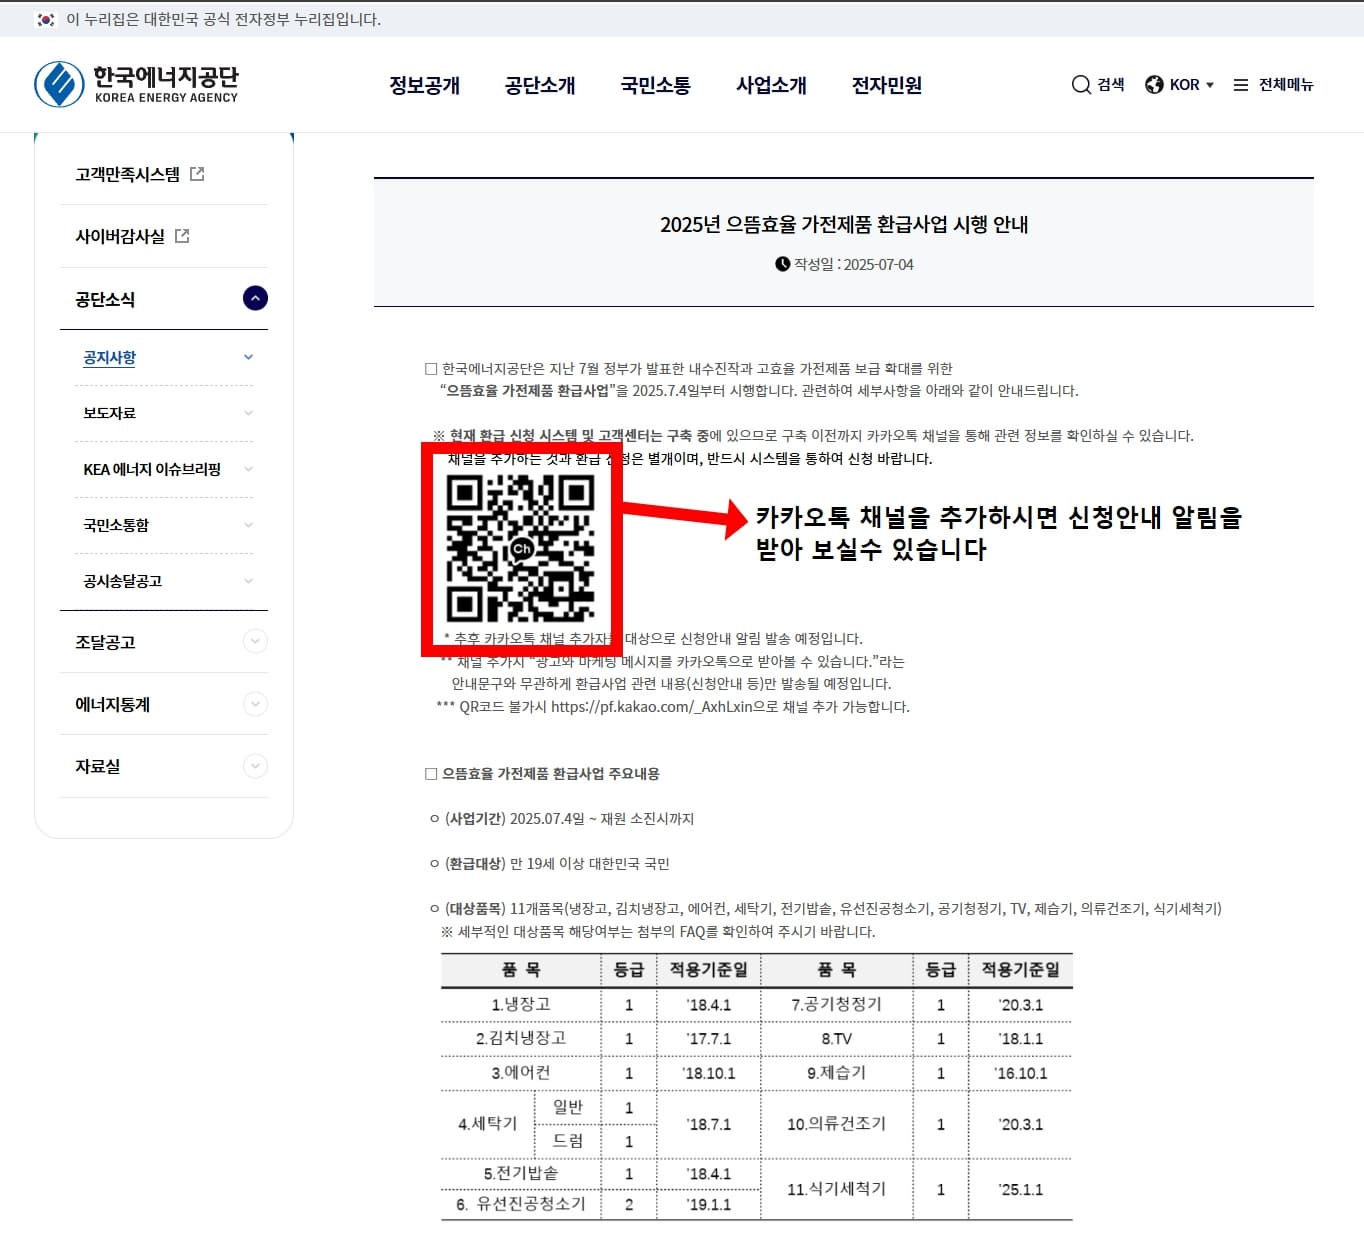Viewport: 1364px width, 1239px height.
Task: Click the article title 2025년 으뜸효율 가전제품 환급사업 시행 안내
Action: tap(844, 224)
